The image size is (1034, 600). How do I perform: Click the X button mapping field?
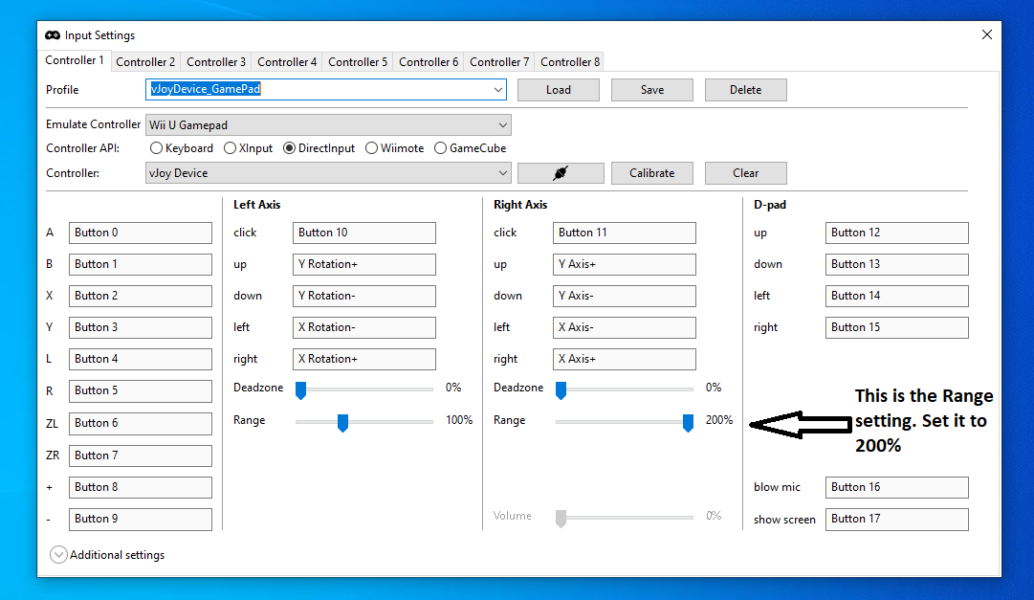(140, 296)
